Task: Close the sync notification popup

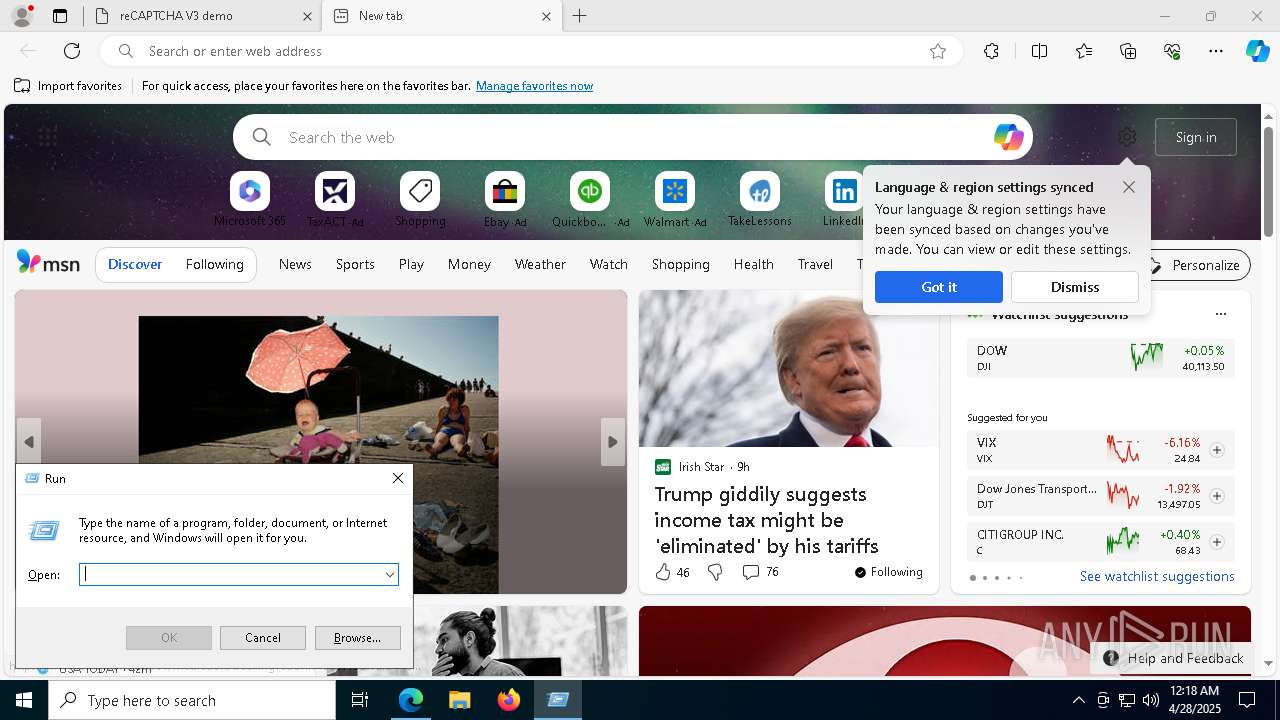Action: [1129, 187]
